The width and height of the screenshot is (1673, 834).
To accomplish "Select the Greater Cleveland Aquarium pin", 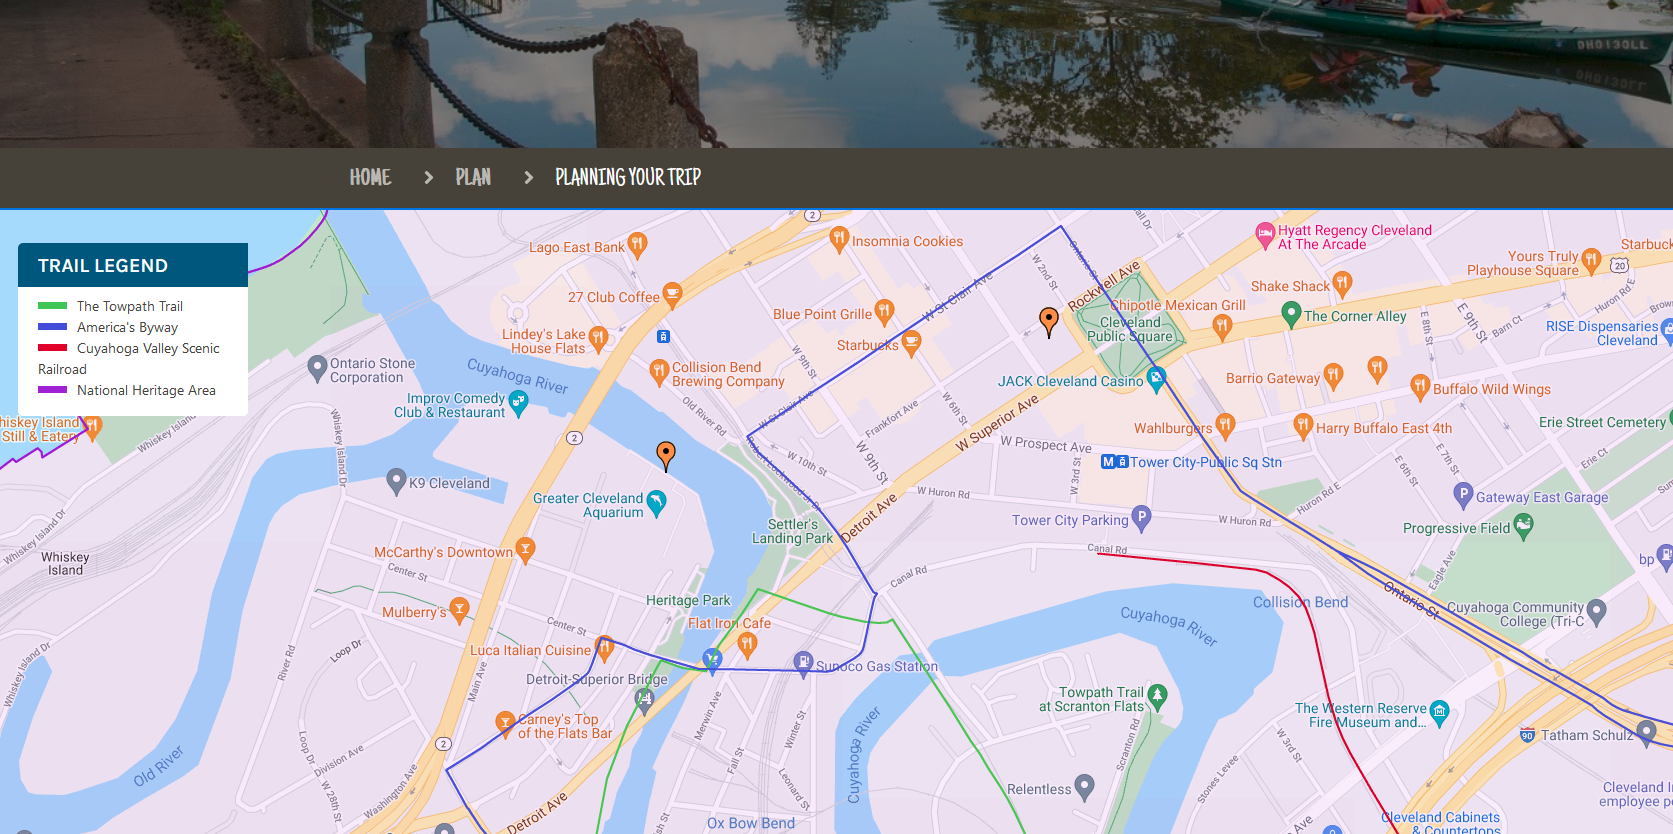I will pos(656,502).
